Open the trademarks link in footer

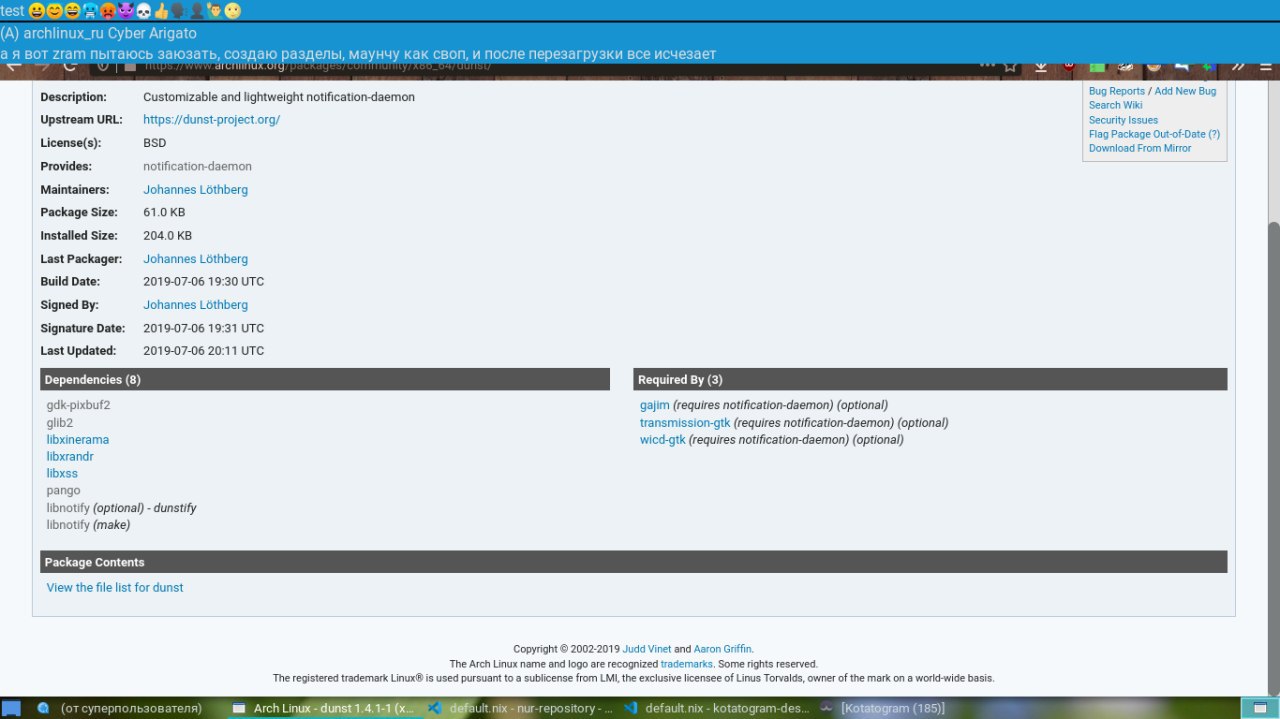687,664
